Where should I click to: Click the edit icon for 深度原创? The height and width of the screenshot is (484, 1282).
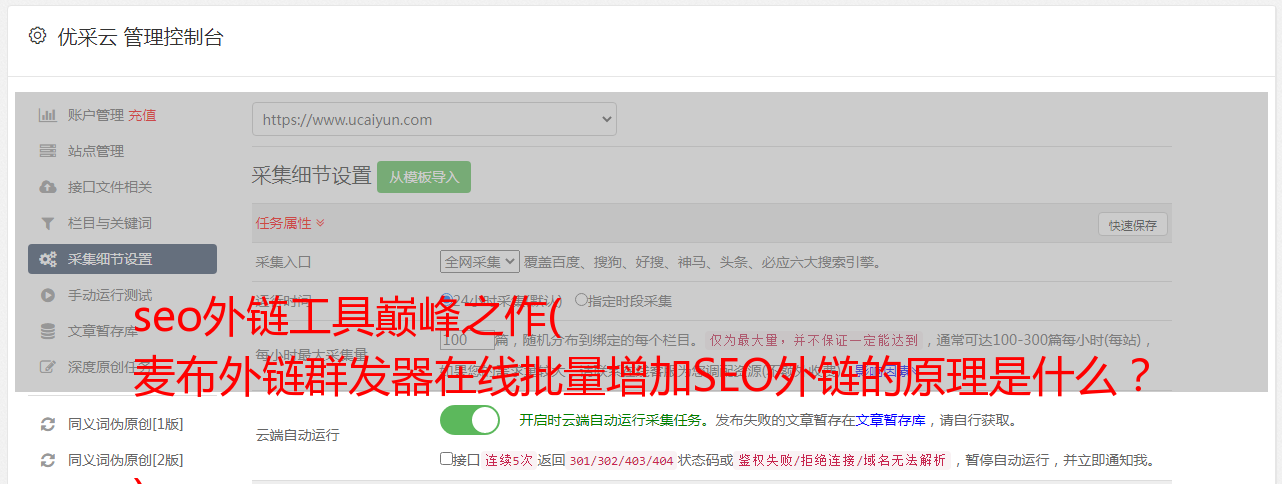click(x=47, y=367)
